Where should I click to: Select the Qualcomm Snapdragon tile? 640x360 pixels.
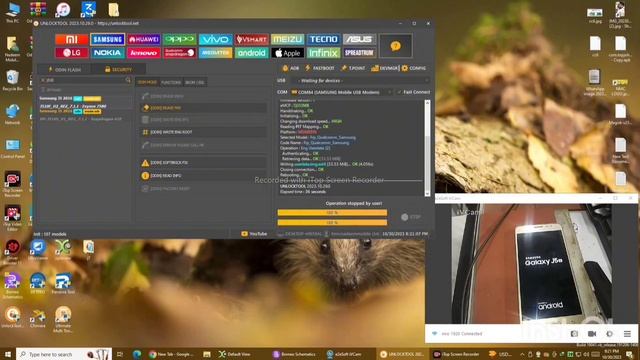180,53
